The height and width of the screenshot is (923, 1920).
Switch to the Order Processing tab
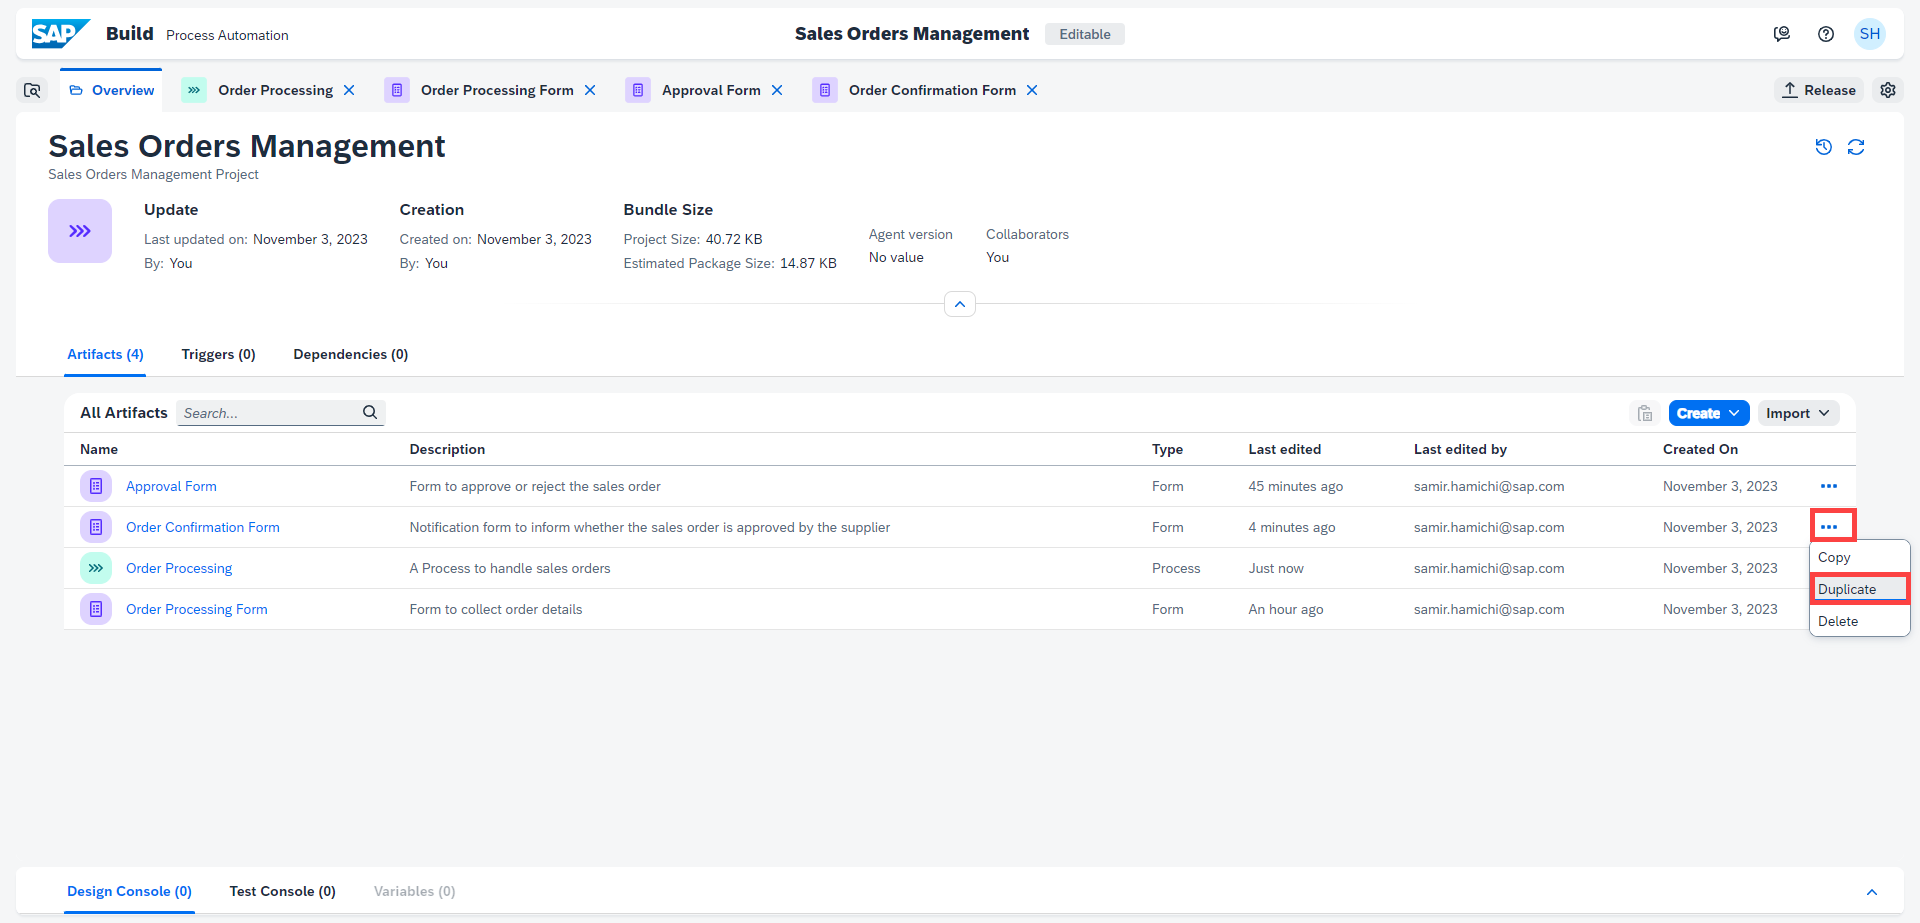(275, 90)
